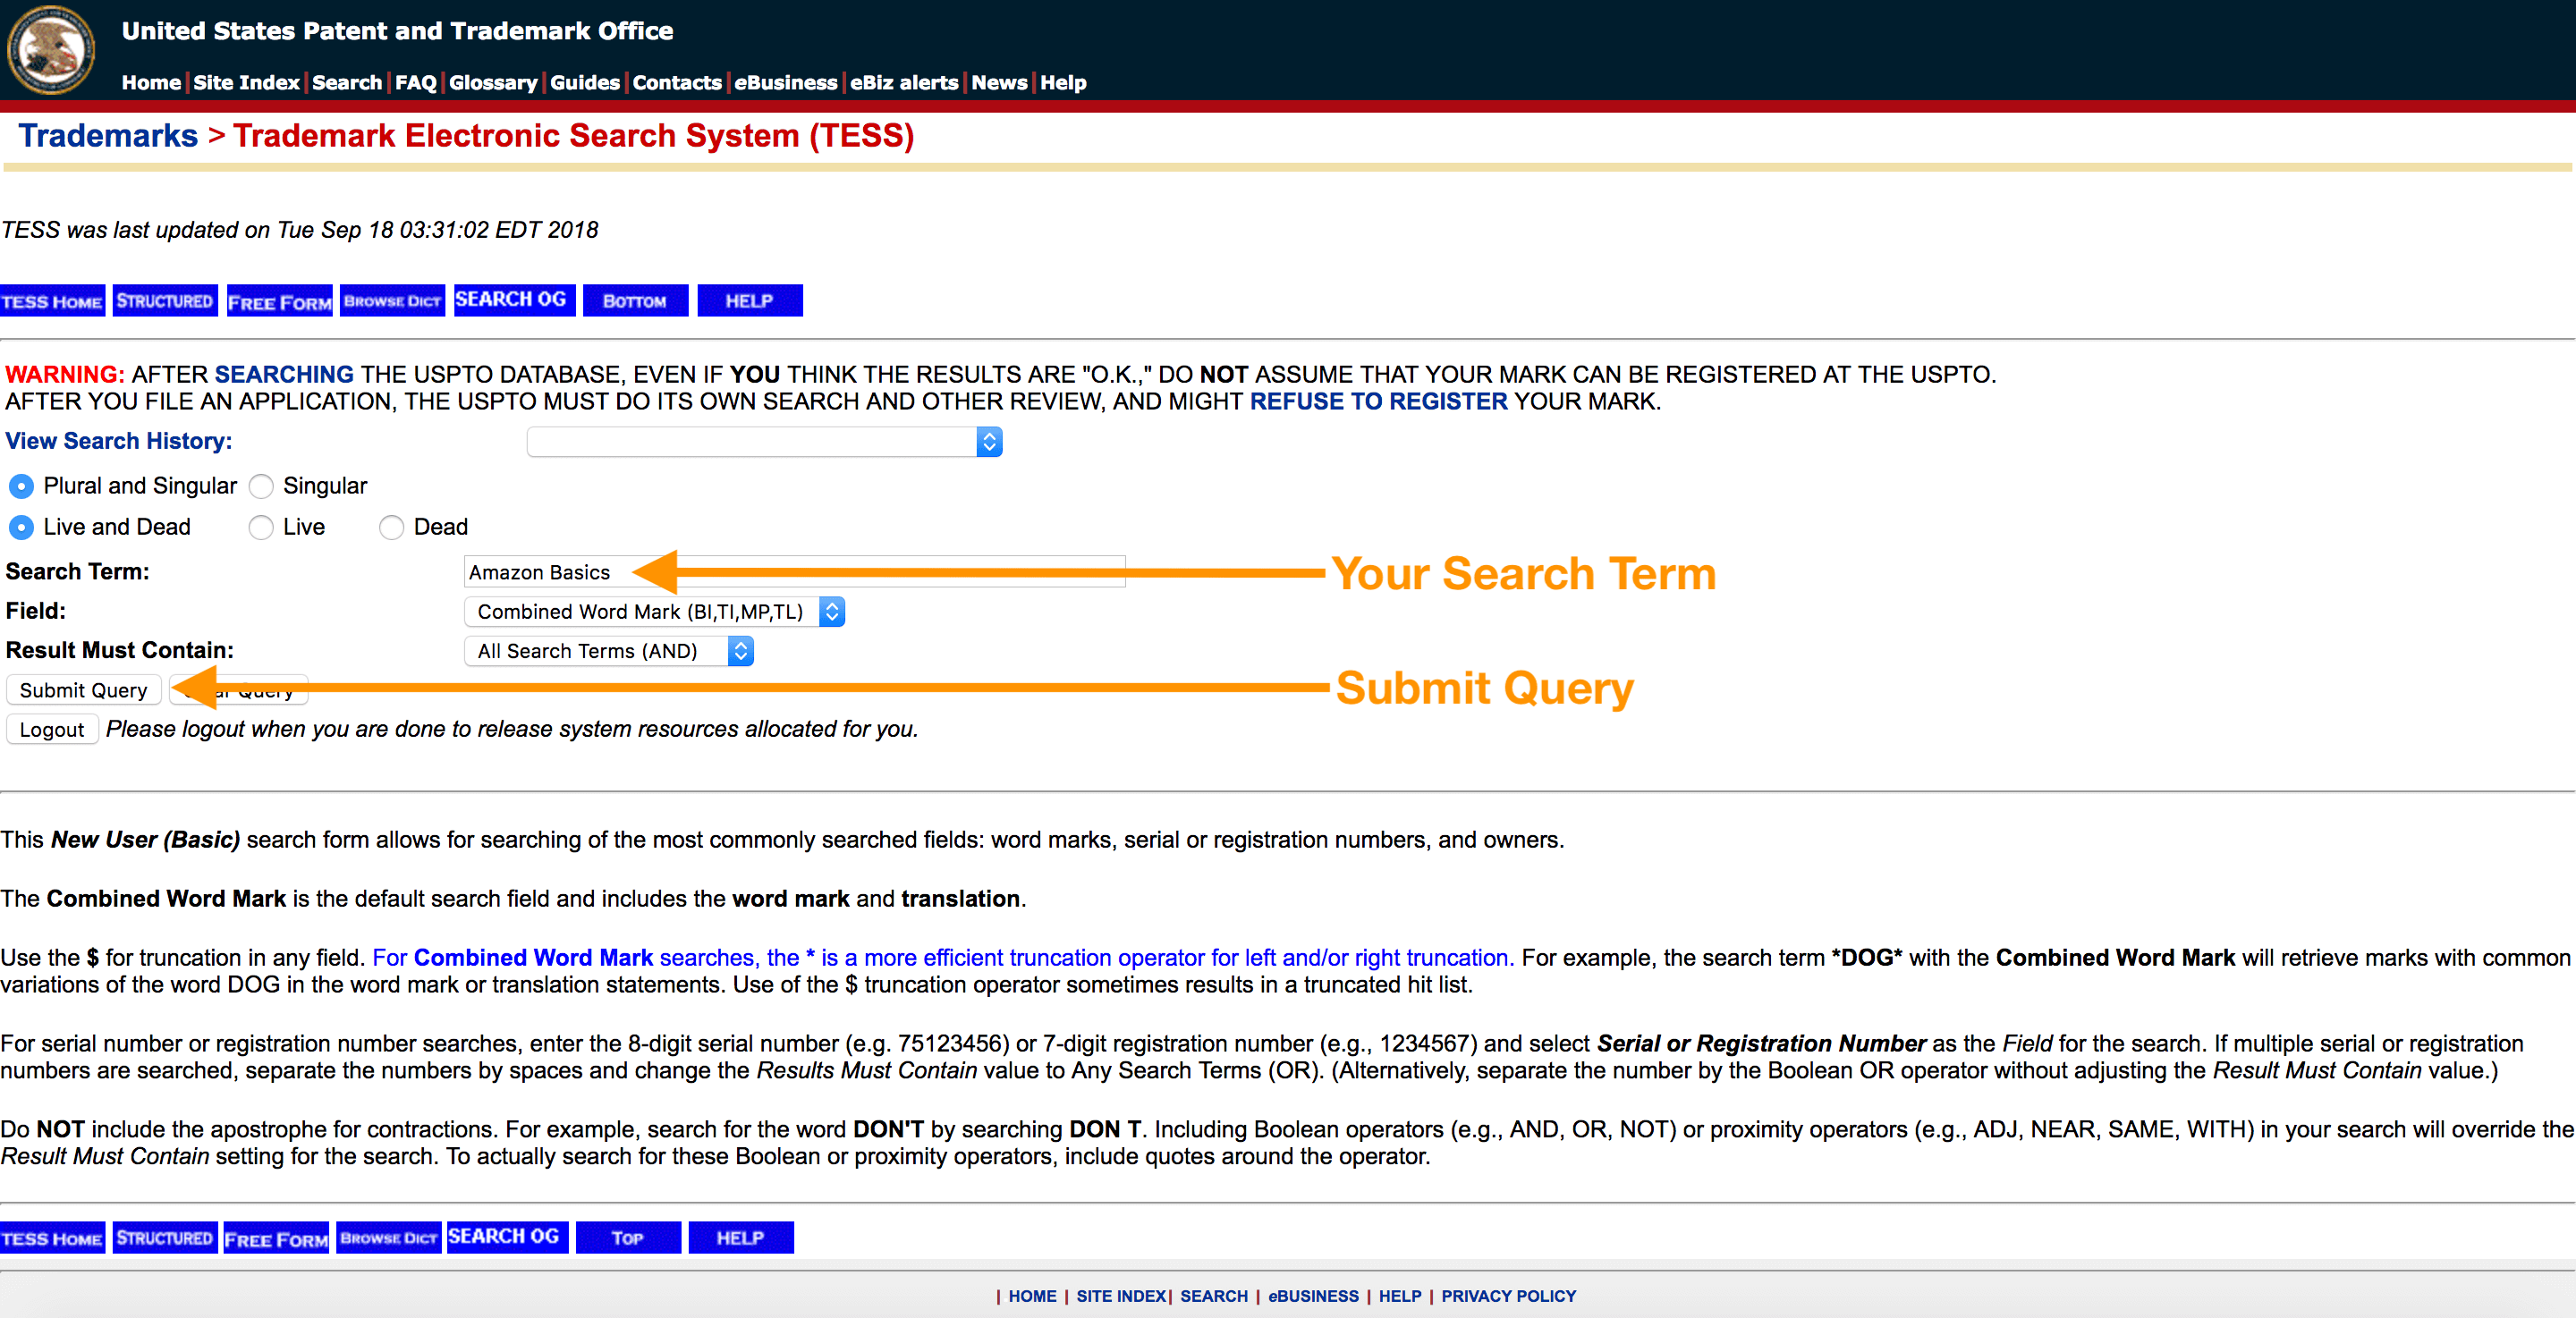Open the top Free Form search button
Viewport: 2576px width, 1318px height.
(x=279, y=301)
